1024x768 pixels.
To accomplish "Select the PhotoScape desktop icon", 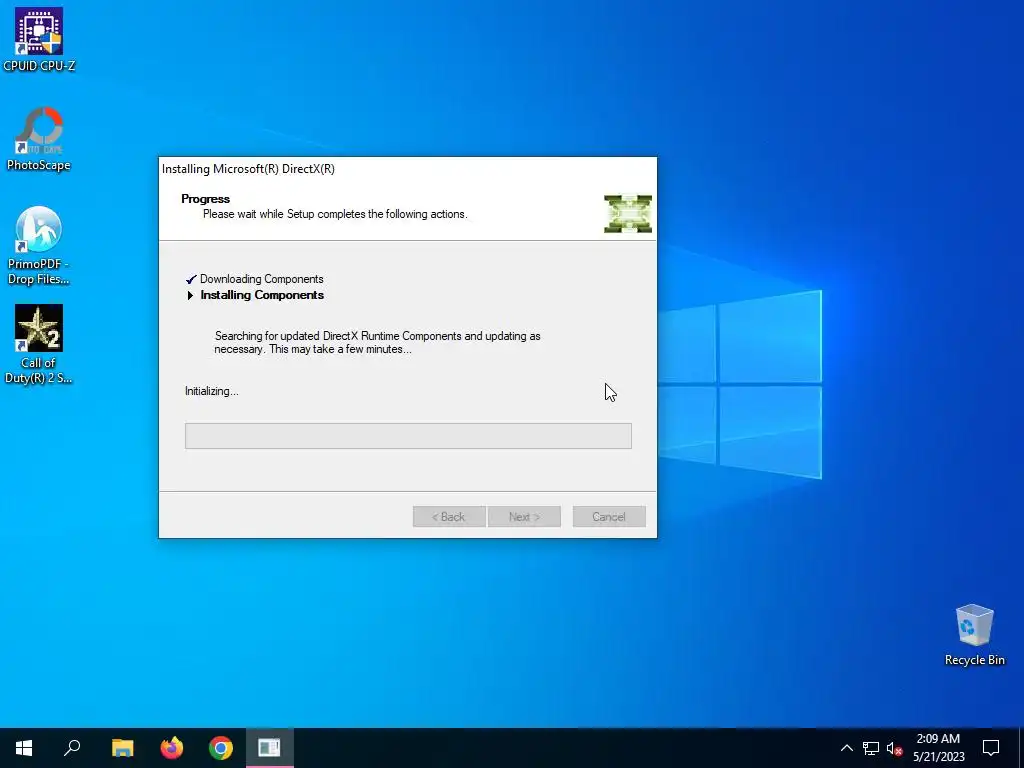I will tap(39, 138).
